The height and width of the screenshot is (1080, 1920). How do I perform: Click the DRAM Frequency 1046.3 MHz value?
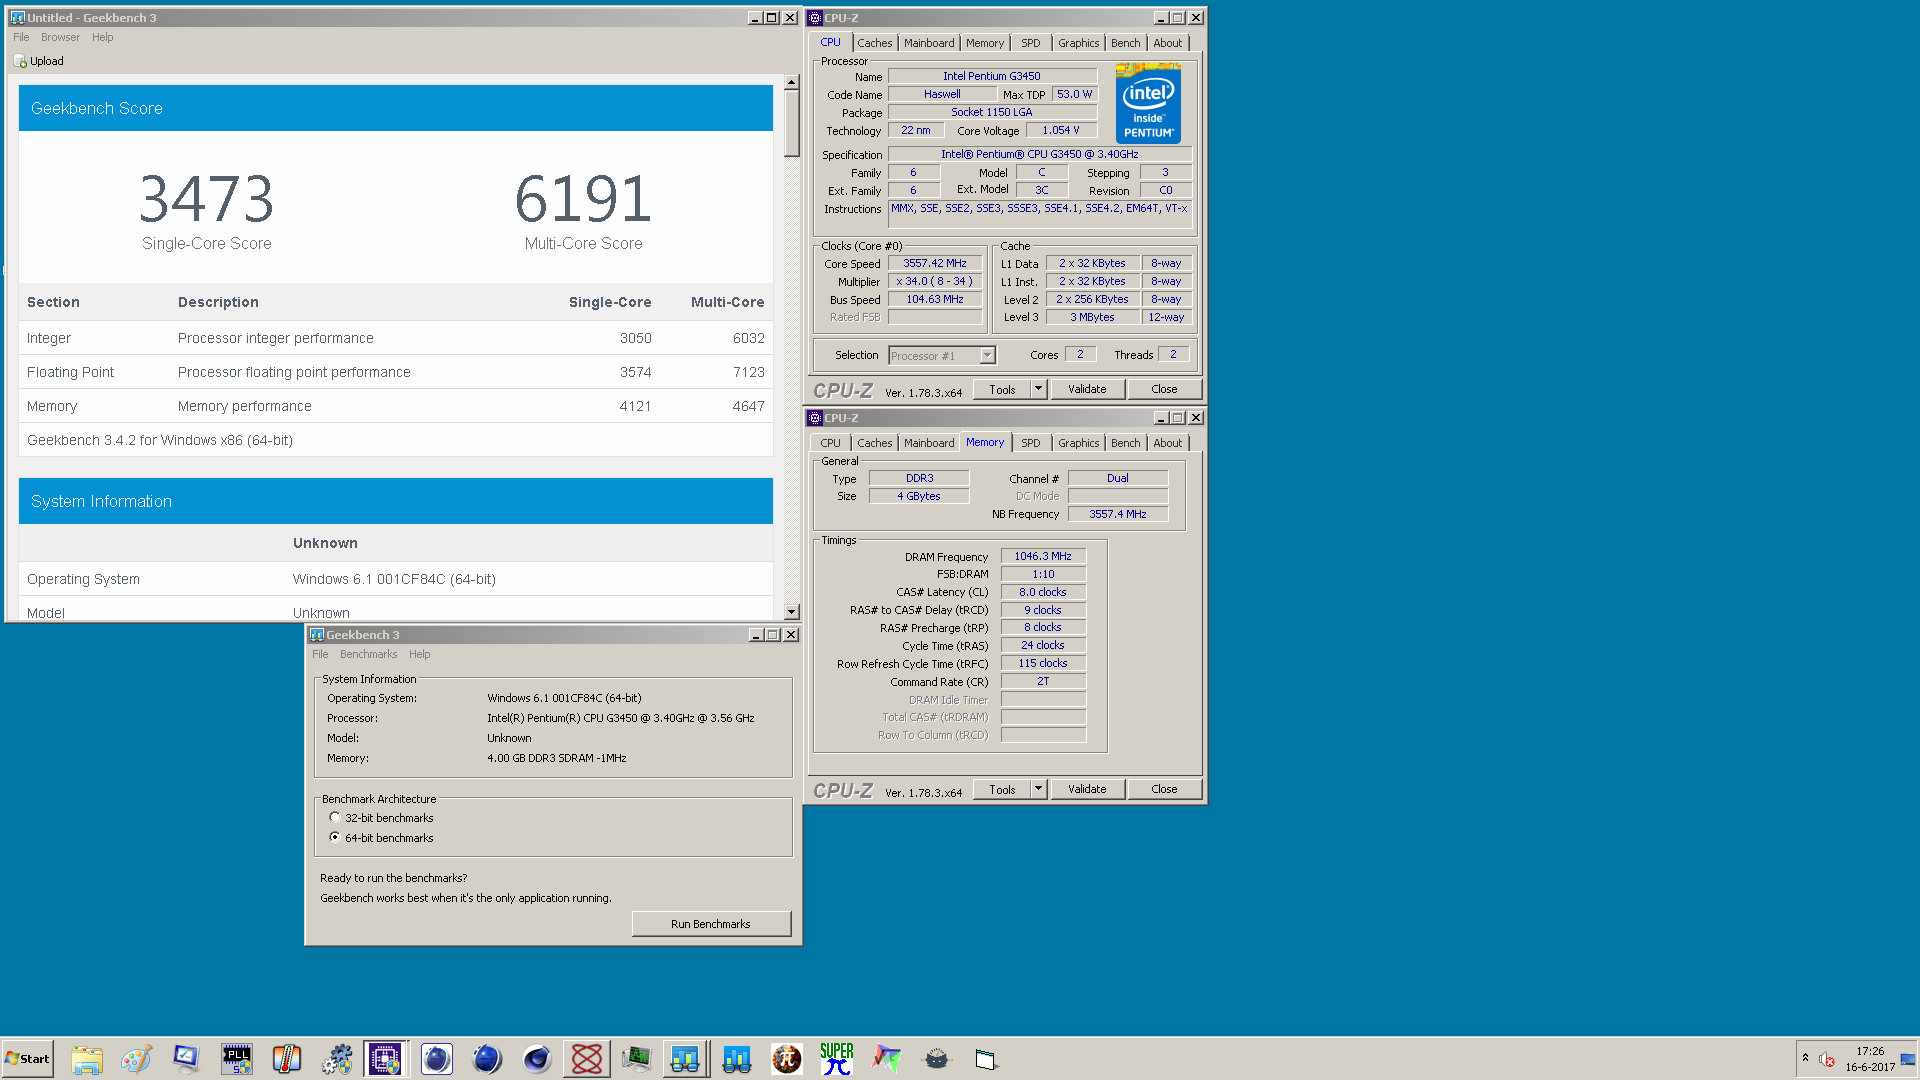click(1043, 556)
